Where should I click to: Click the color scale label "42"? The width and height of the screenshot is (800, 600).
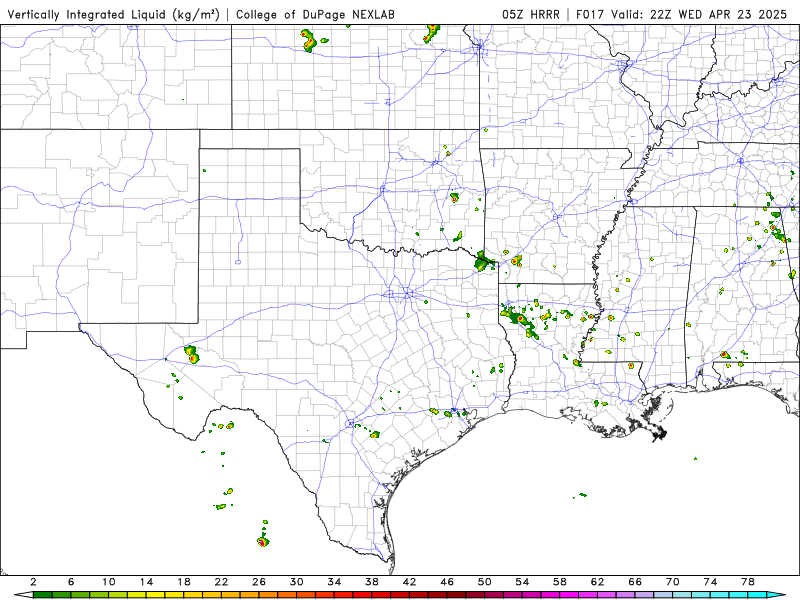point(409,582)
